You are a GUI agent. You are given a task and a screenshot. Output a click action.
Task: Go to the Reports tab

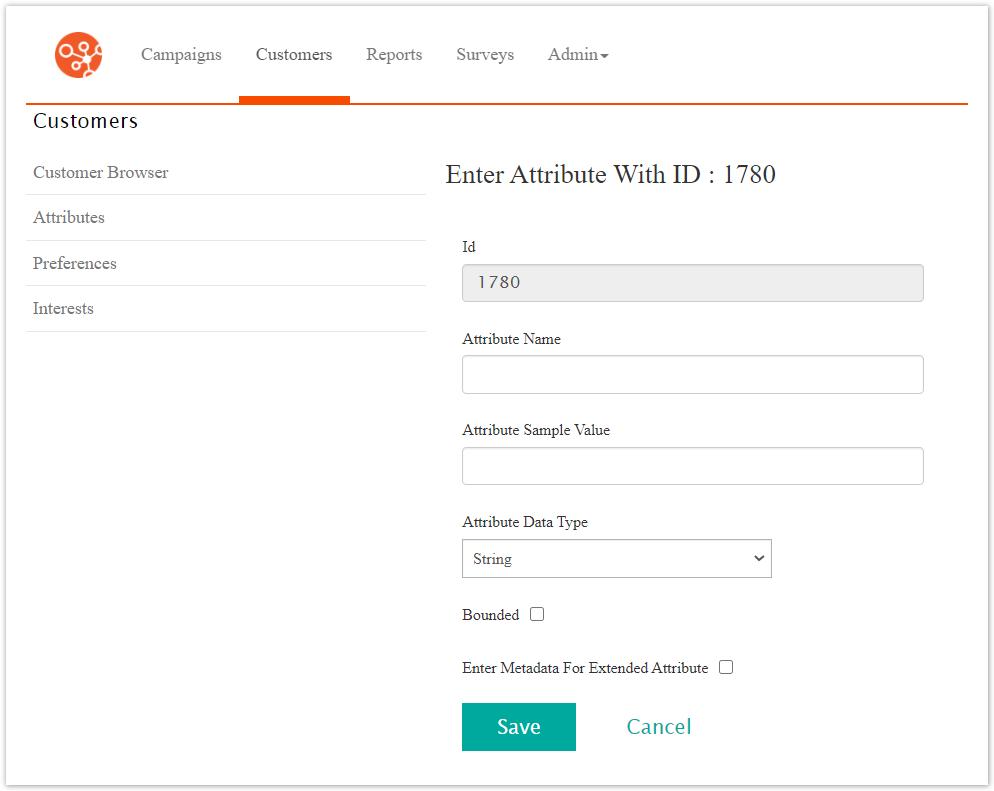coord(394,55)
